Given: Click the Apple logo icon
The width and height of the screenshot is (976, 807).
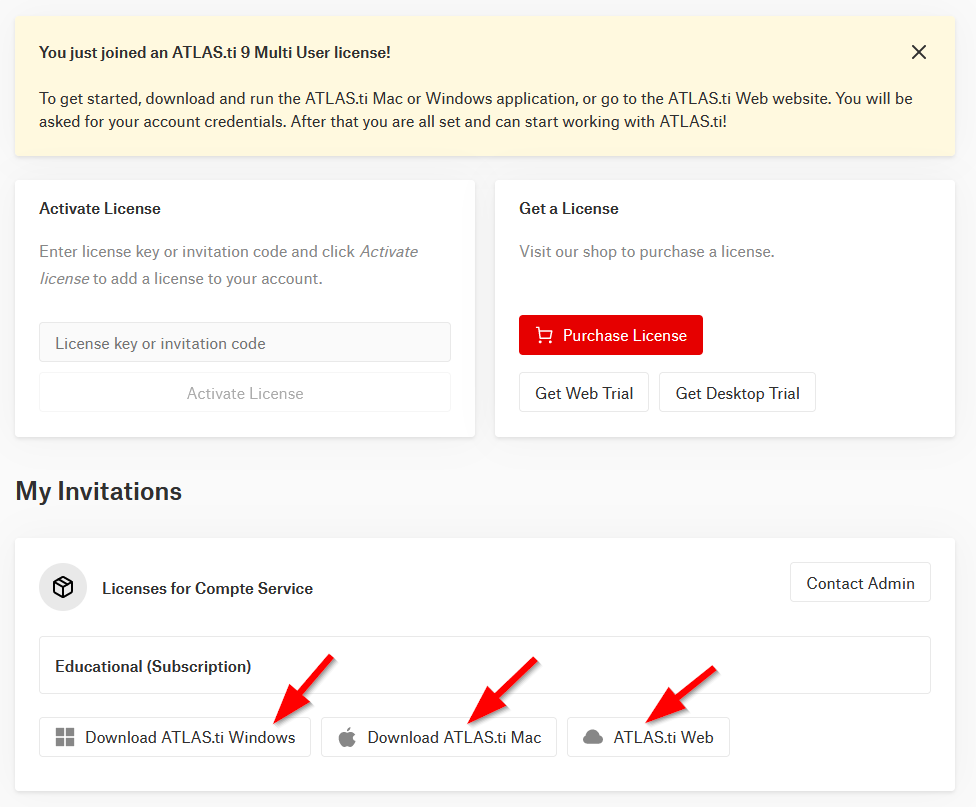Looking at the screenshot, I should point(347,738).
